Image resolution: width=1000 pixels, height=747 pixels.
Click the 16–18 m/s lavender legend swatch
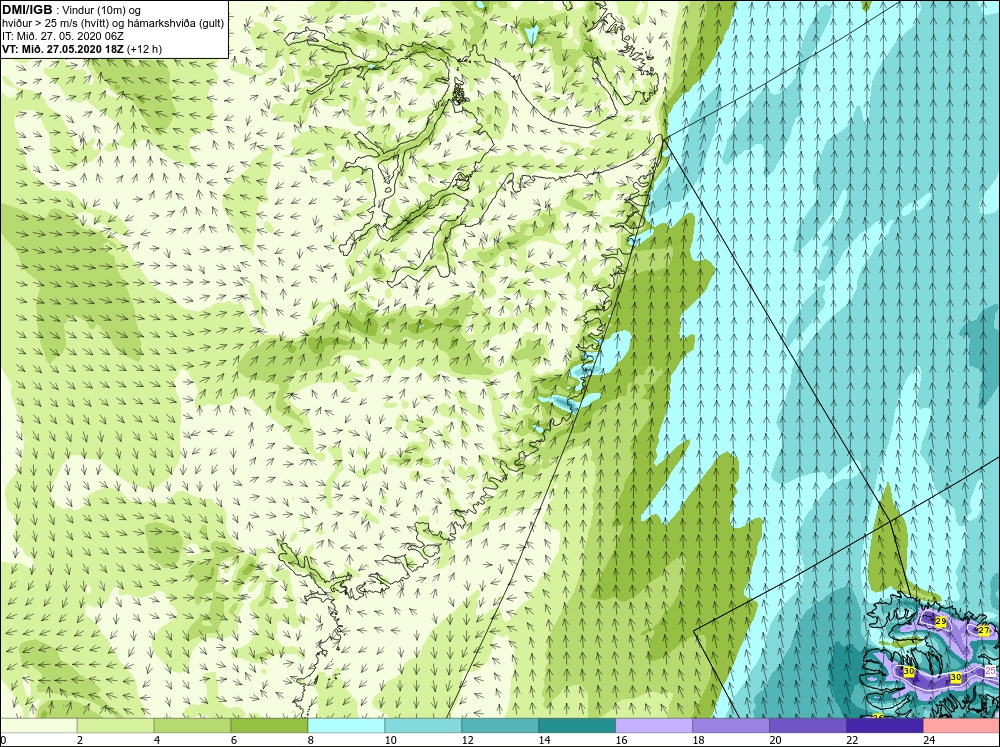pyautogui.click(x=654, y=726)
